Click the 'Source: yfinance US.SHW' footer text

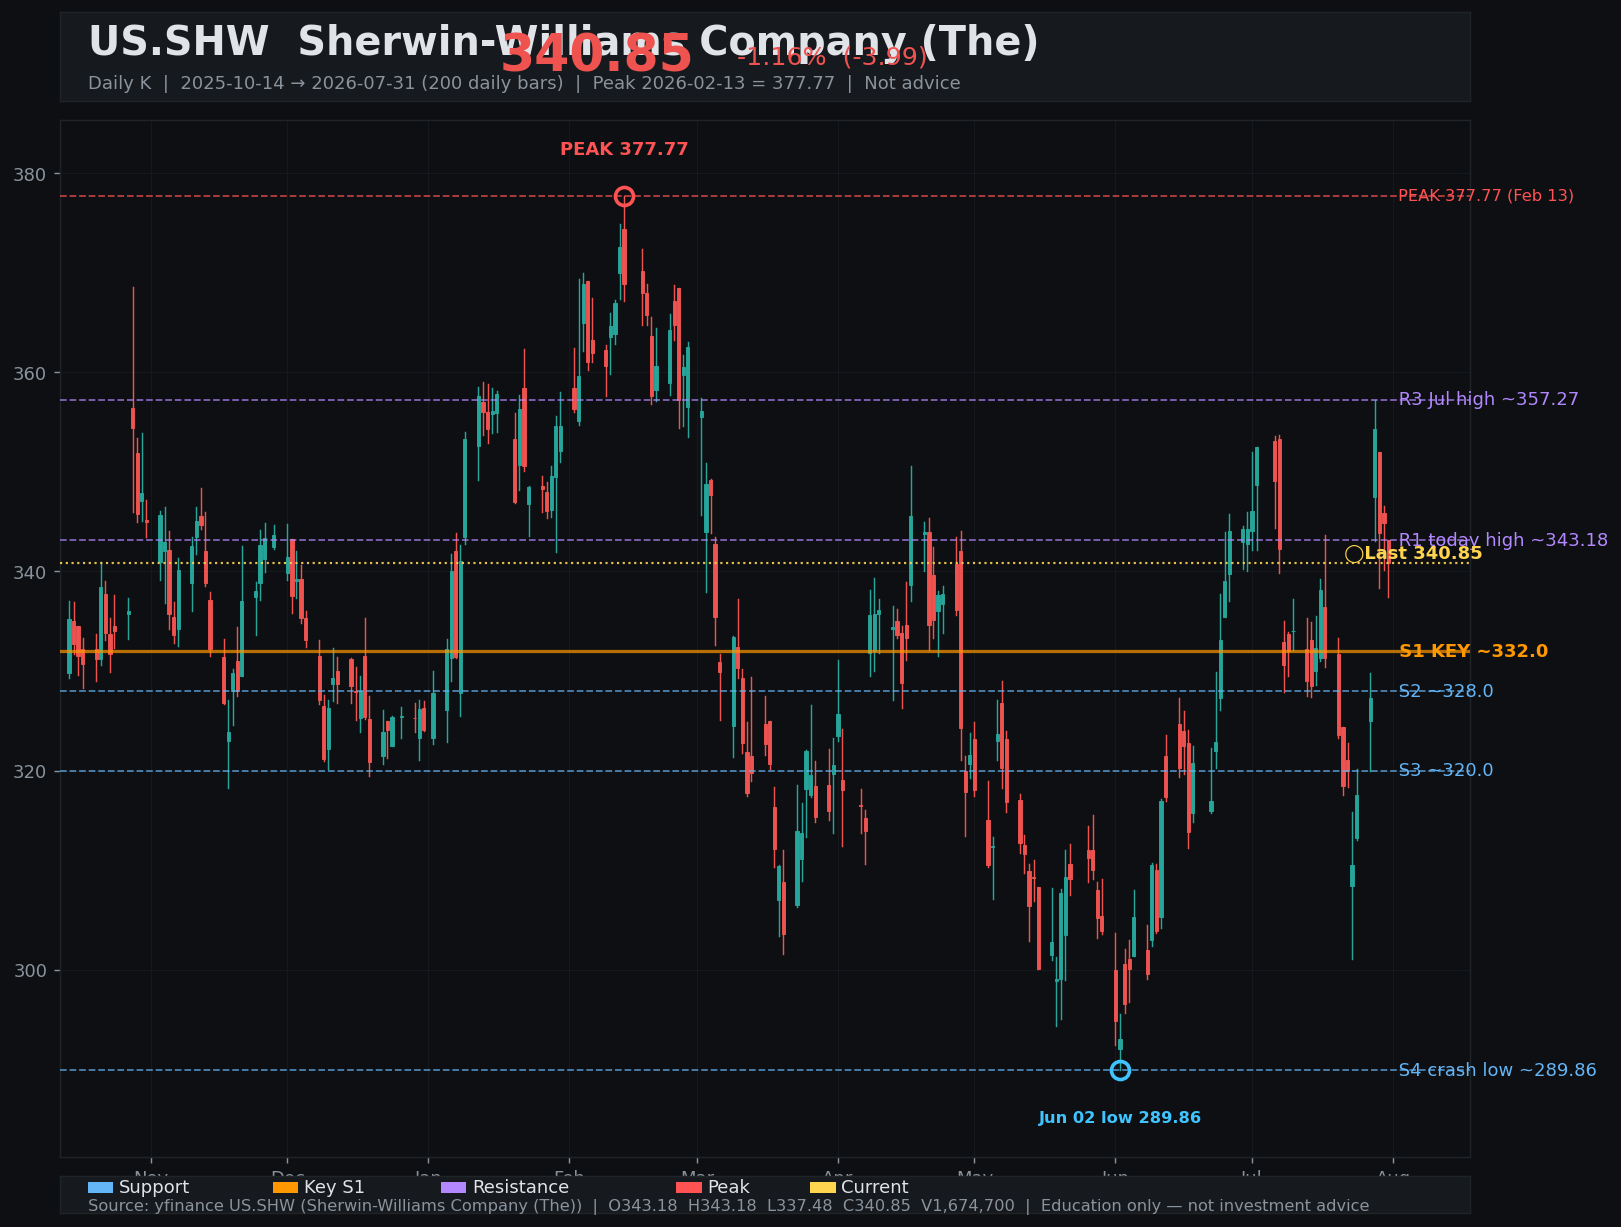pos(335,1206)
